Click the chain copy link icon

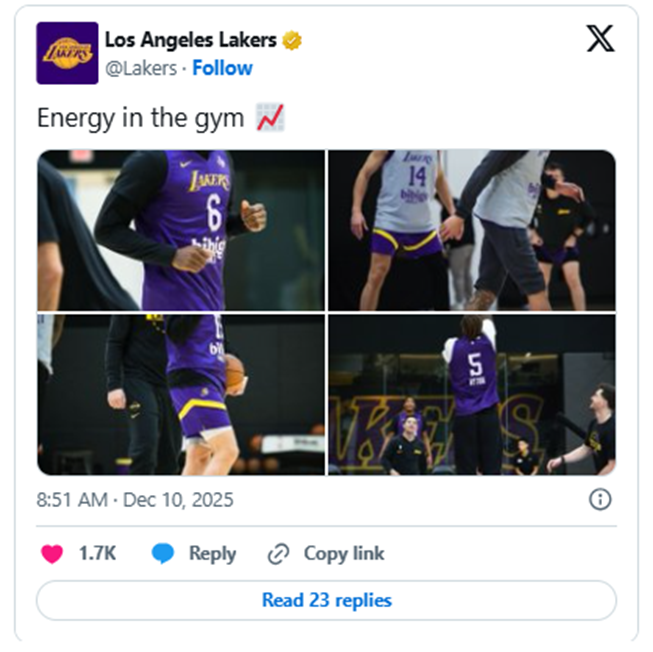pos(278,554)
